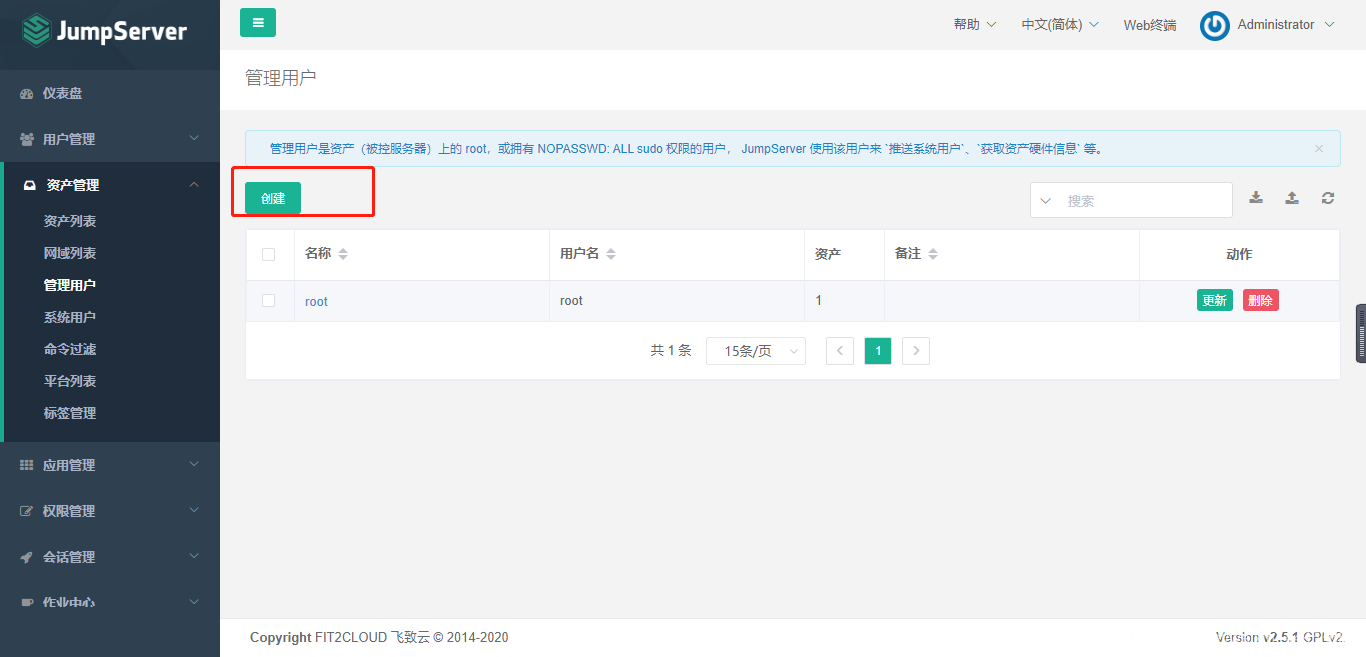The width and height of the screenshot is (1366, 657).
Task: Click the user management people icon
Action: (x=27, y=139)
